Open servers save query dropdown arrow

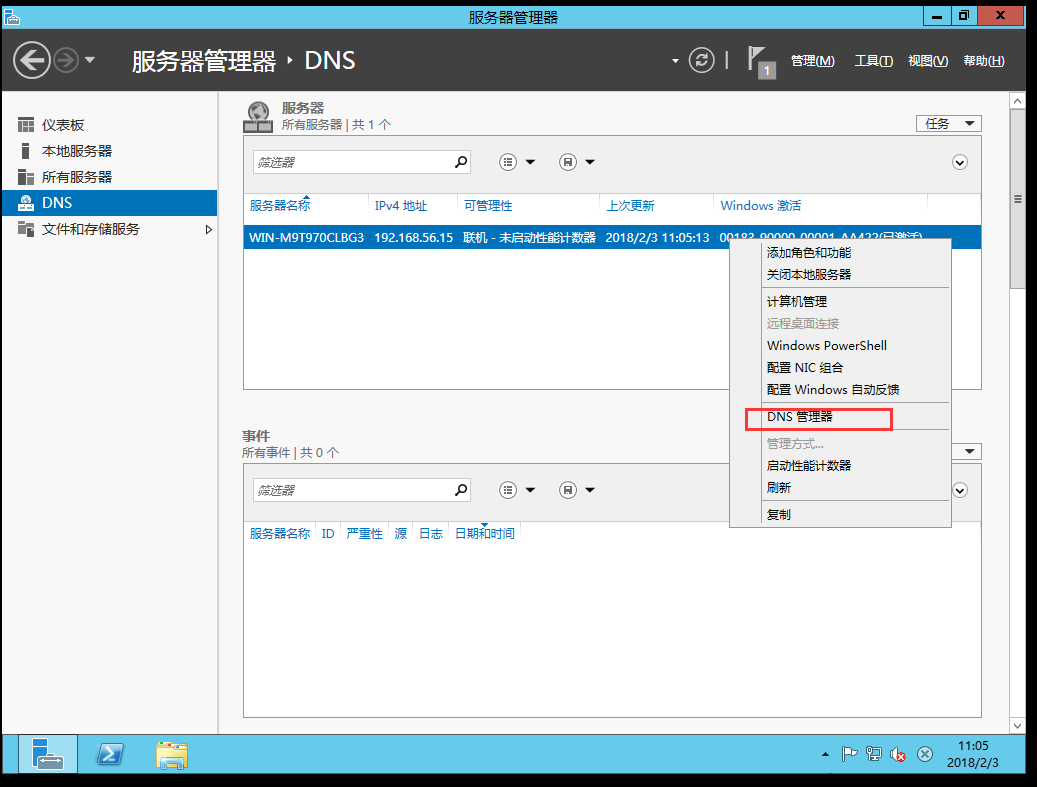click(590, 162)
